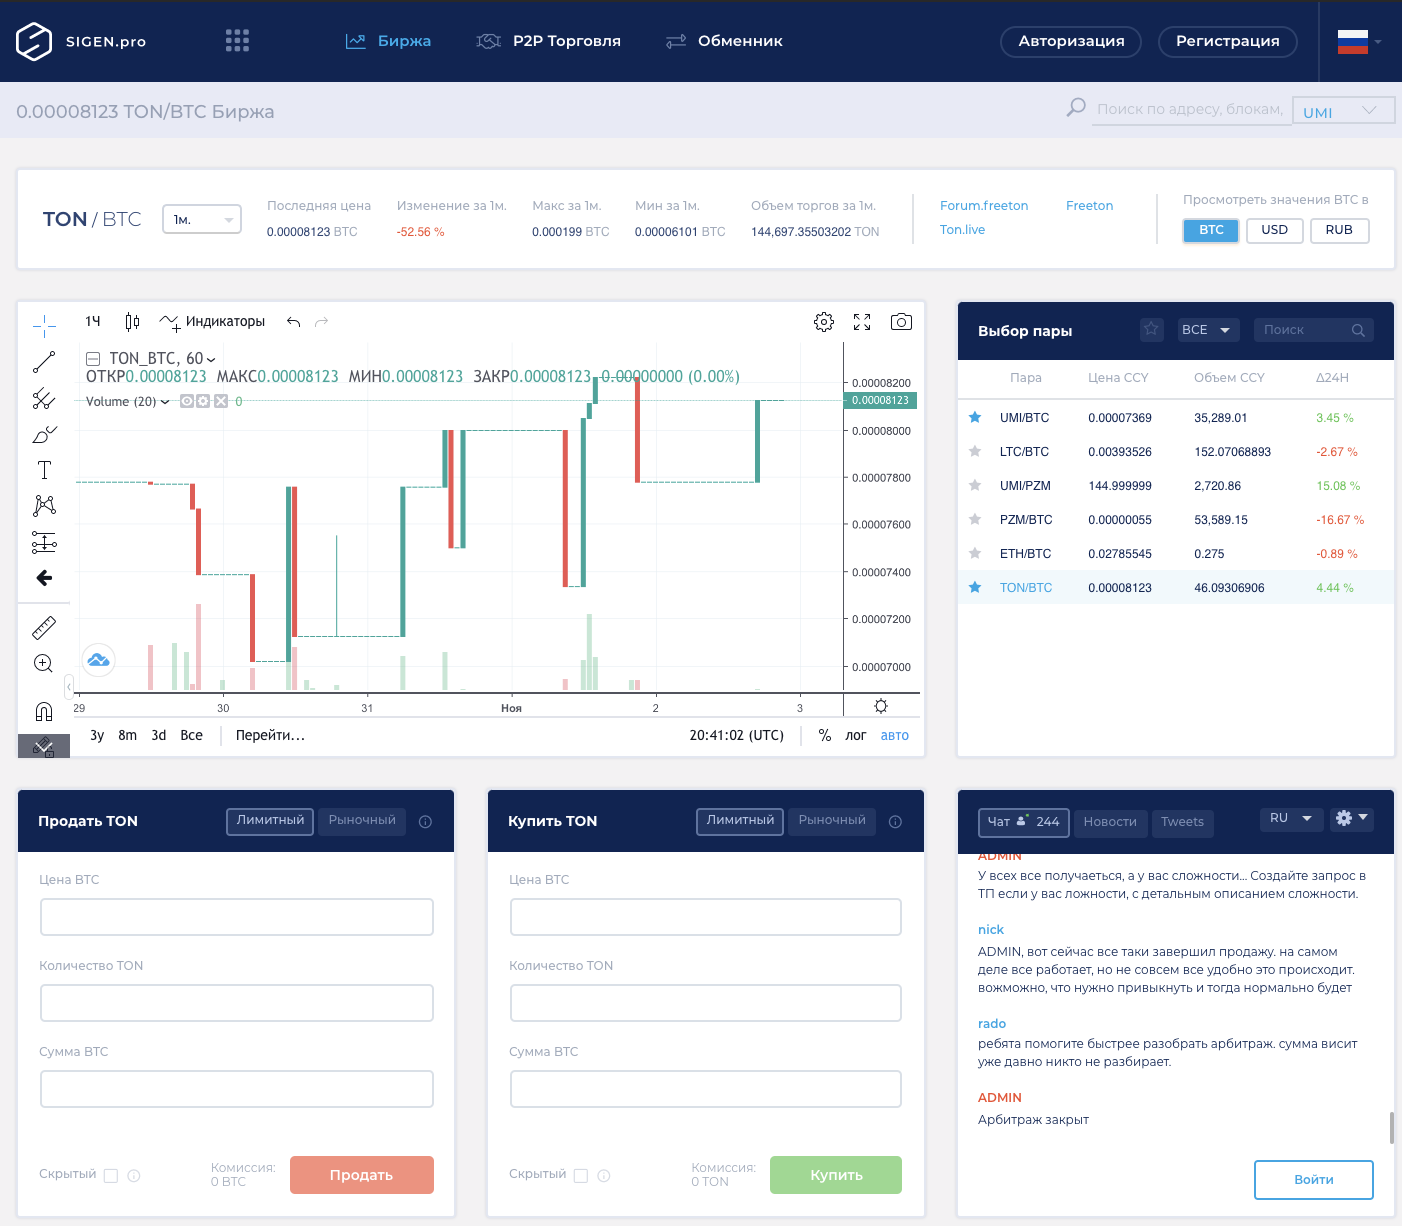Click the red Продать button
This screenshot has height=1226, width=1402.
(362, 1175)
